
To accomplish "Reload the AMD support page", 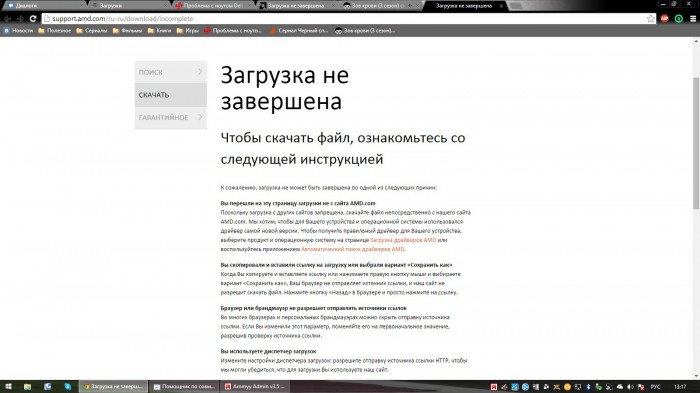I will [33, 19].
